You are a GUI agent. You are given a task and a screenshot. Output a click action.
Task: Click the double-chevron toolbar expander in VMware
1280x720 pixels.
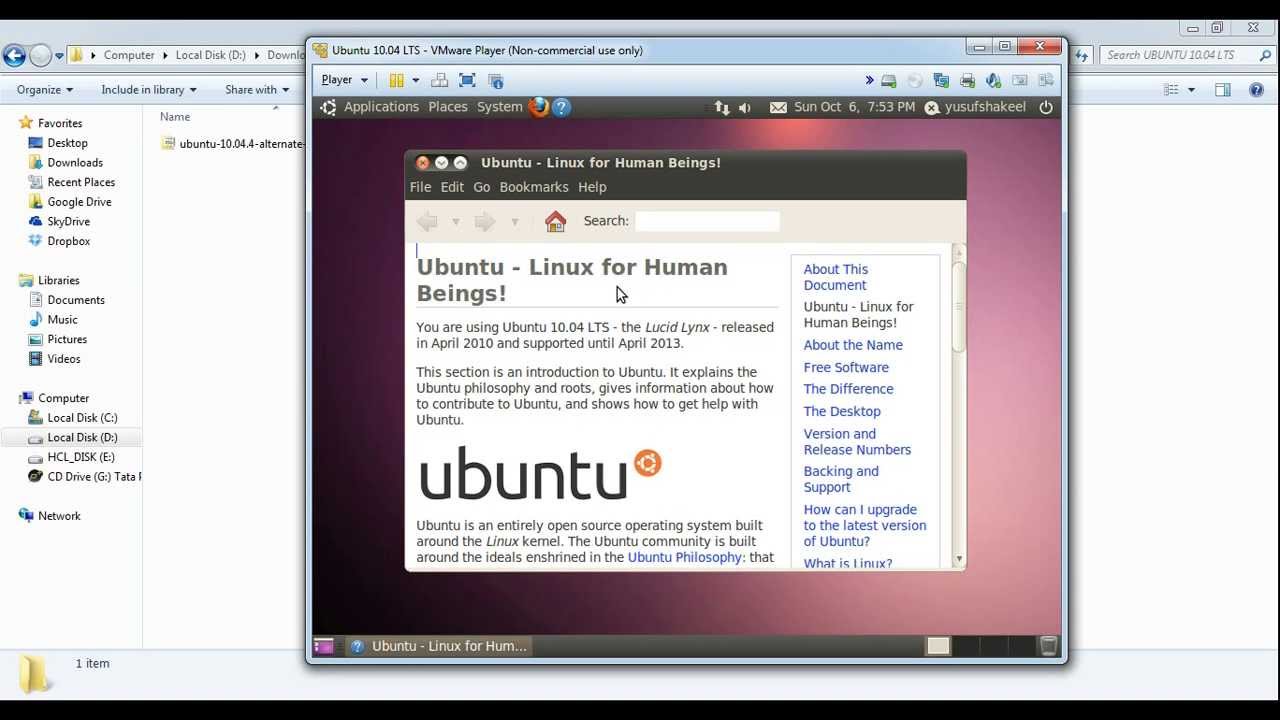coord(869,80)
